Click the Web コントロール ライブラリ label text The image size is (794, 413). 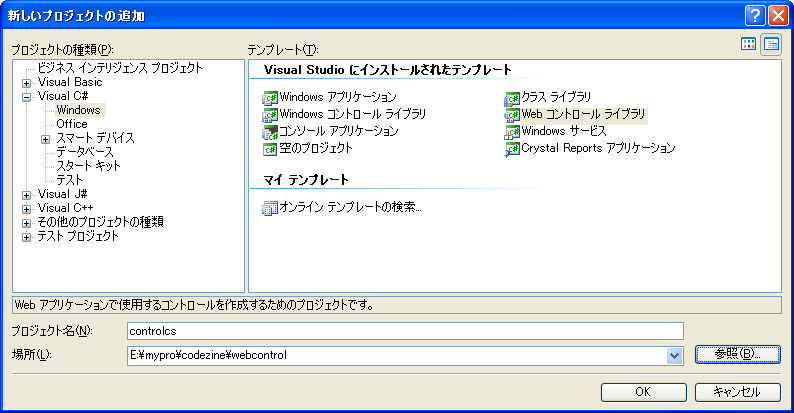tap(584, 114)
